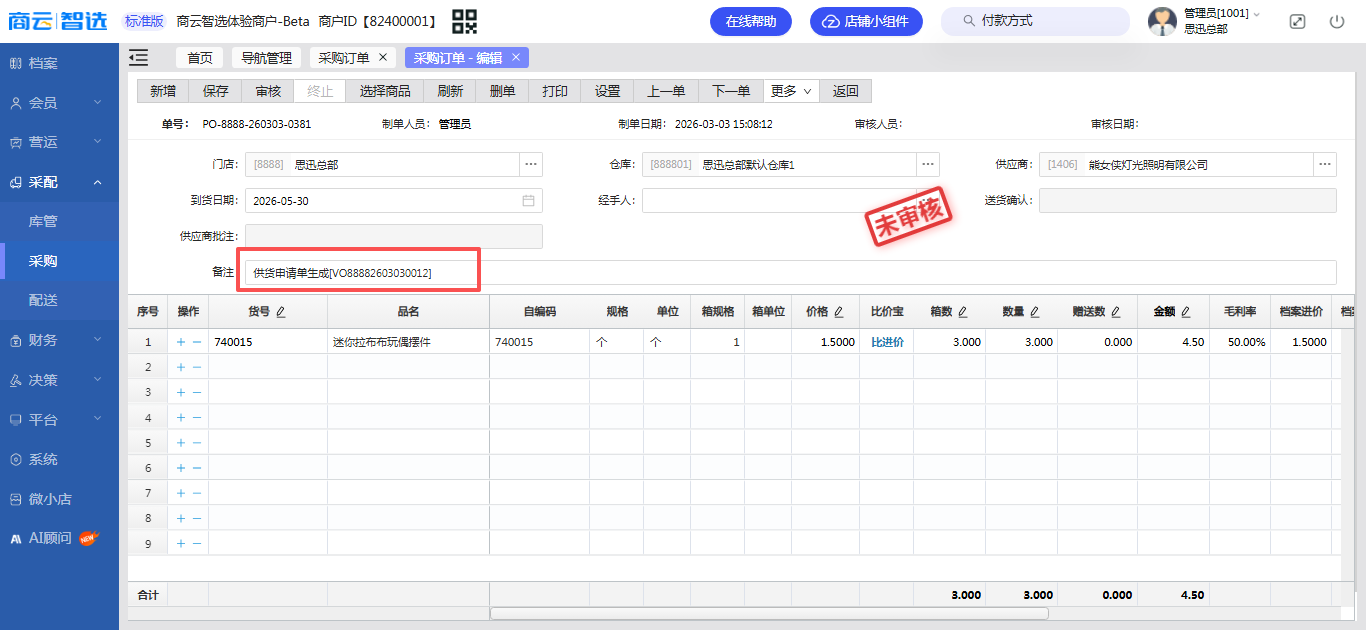Click the power logout icon

coord(1337,21)
